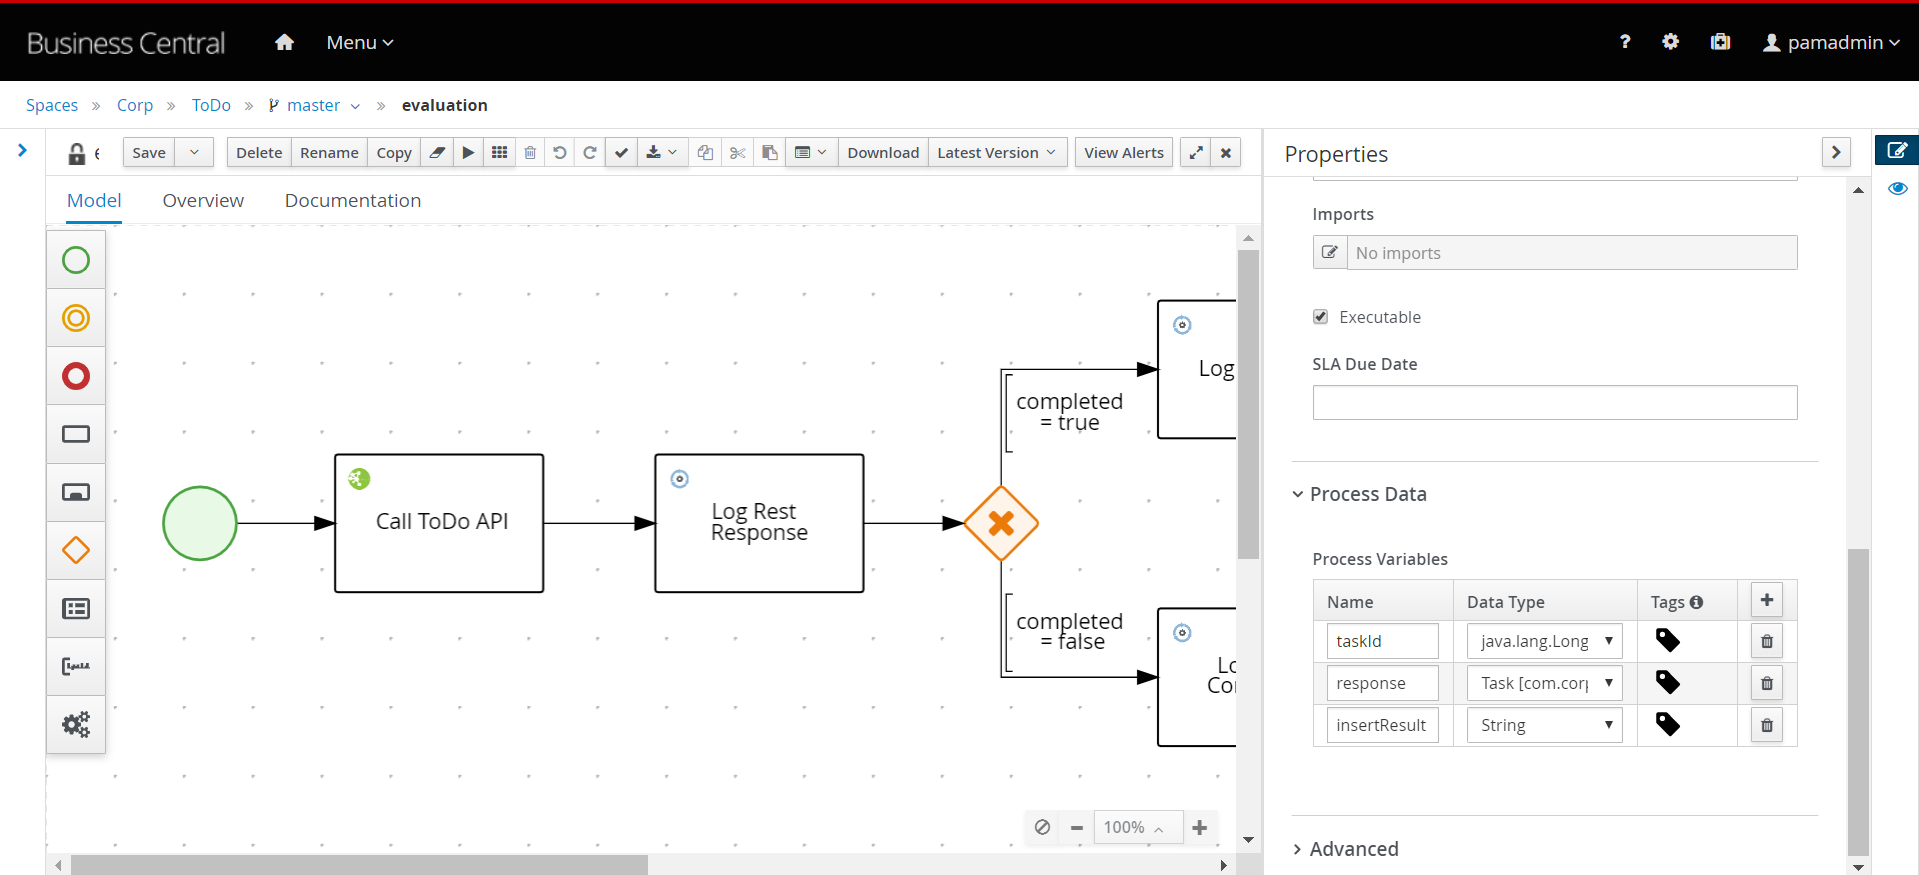The height and width of the screenshot is (875, 1919).
Task: Select the Containers lane palette icon
Action: tap(76, 608)
